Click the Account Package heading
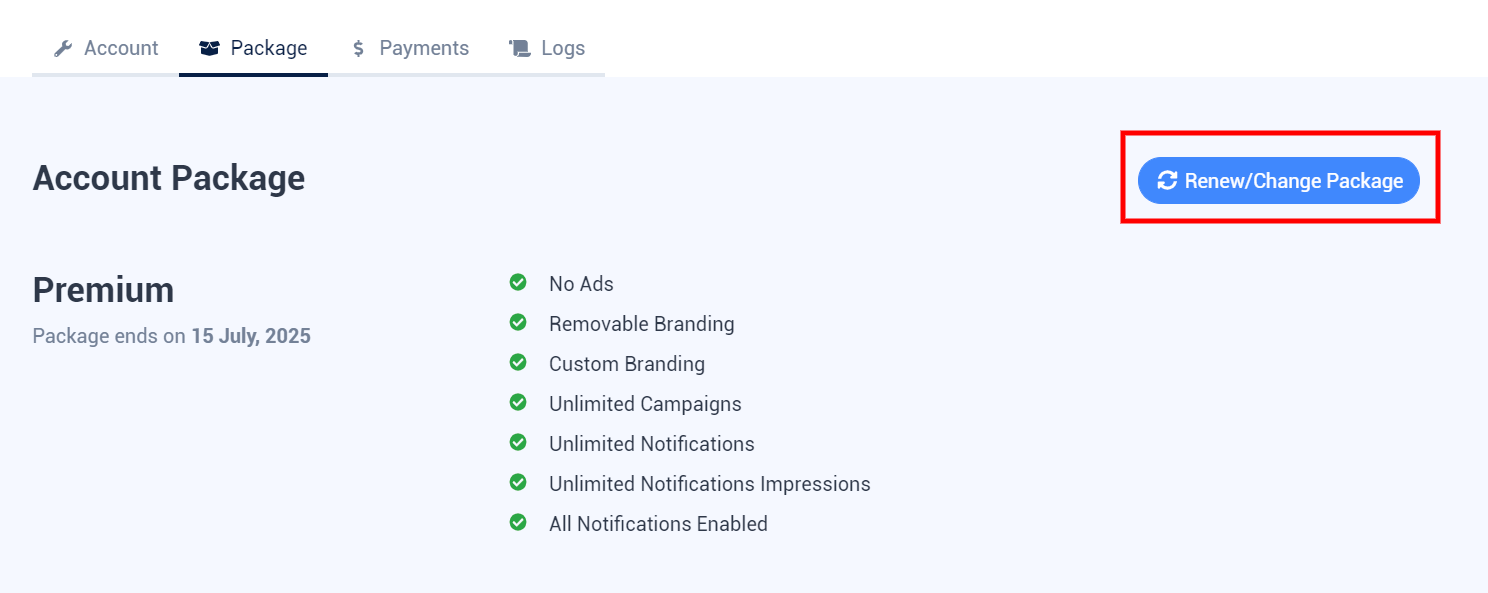This screenshot has height=593, width=1488. coord(169,178)
